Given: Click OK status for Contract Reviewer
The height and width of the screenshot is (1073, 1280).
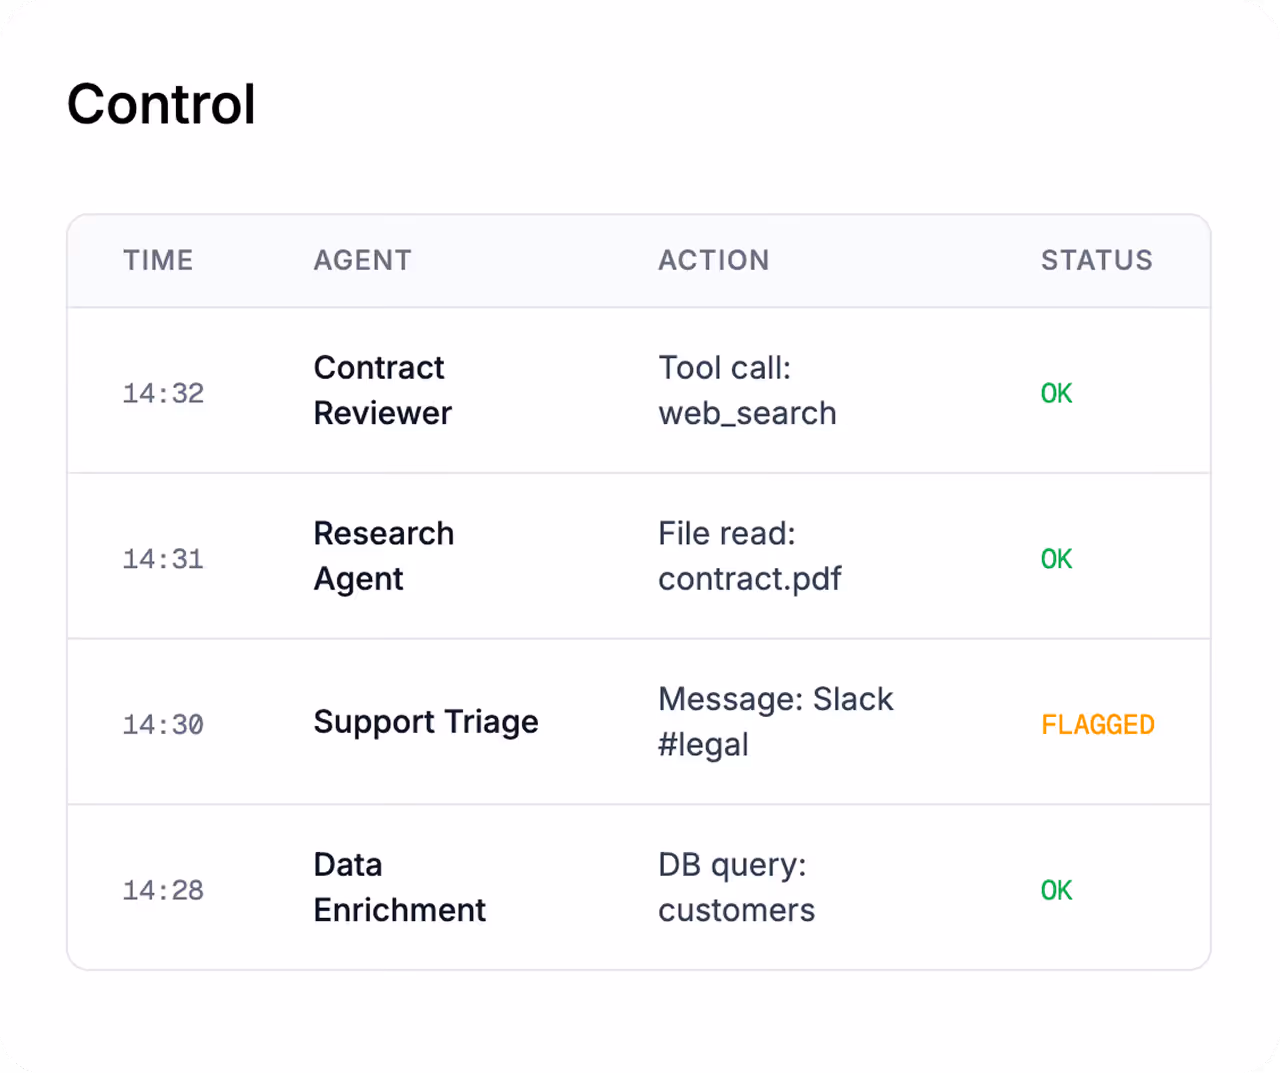Looking at the screenshot, I should [1056, 393].
